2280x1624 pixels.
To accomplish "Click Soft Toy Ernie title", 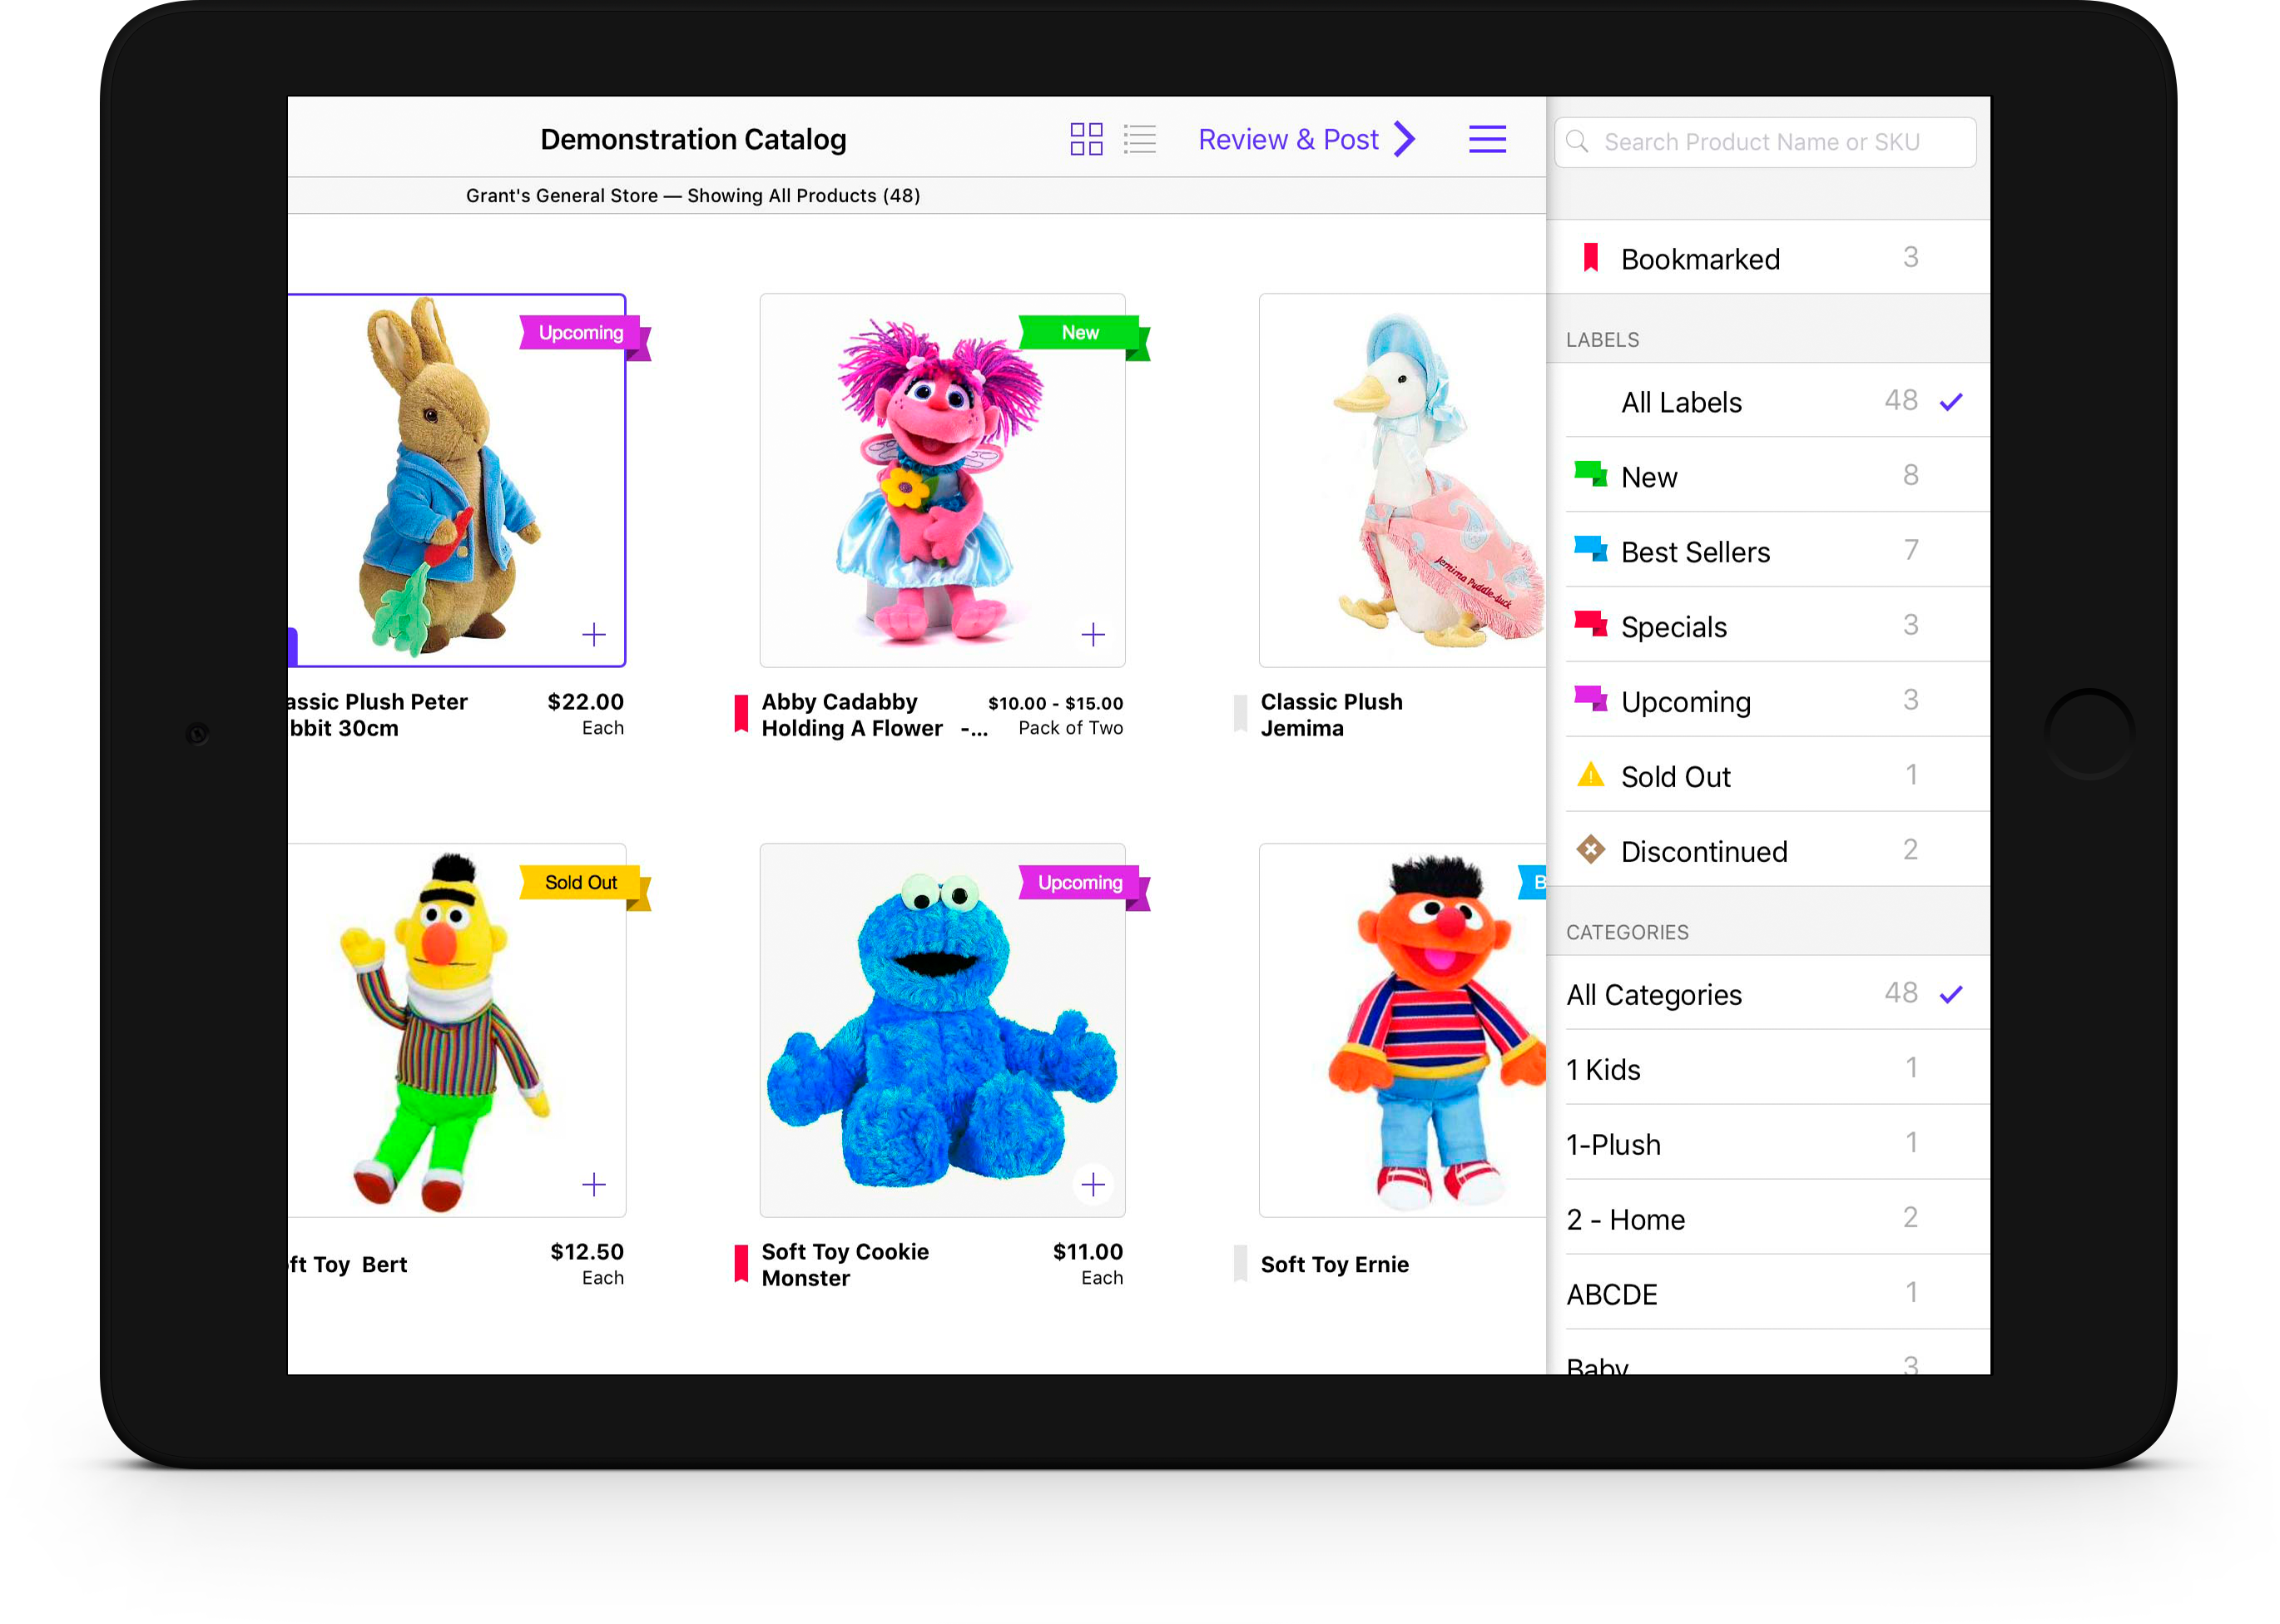I will (1334, 1265).
